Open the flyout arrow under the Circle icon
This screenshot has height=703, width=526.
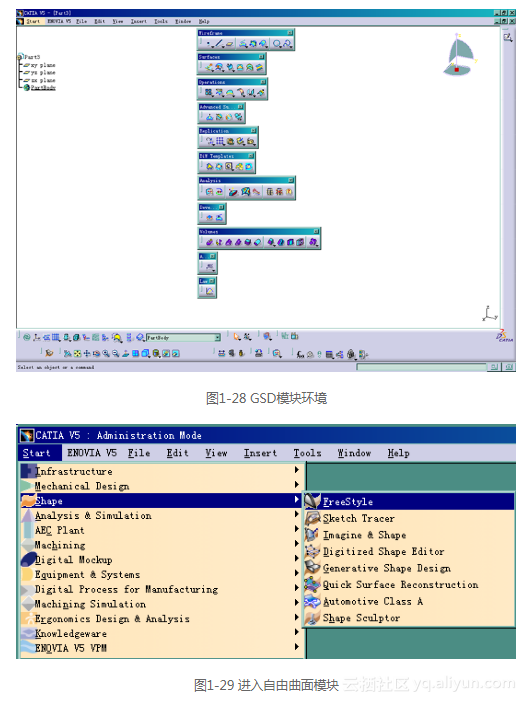coord(281,47)
